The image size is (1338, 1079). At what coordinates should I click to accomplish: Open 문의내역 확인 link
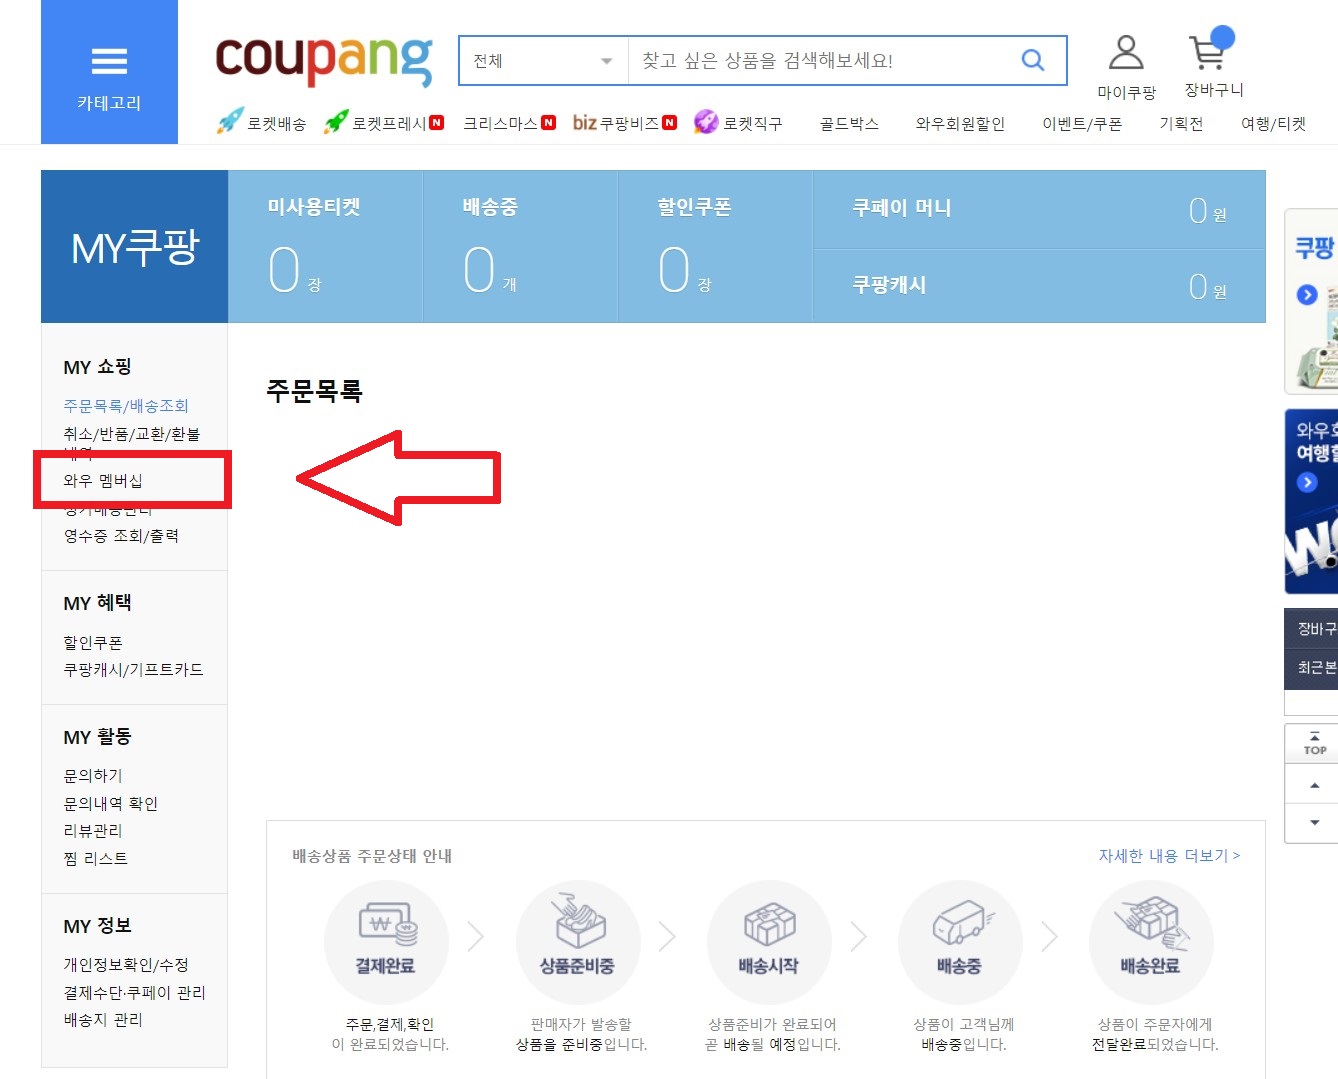(x=110, y=803)
